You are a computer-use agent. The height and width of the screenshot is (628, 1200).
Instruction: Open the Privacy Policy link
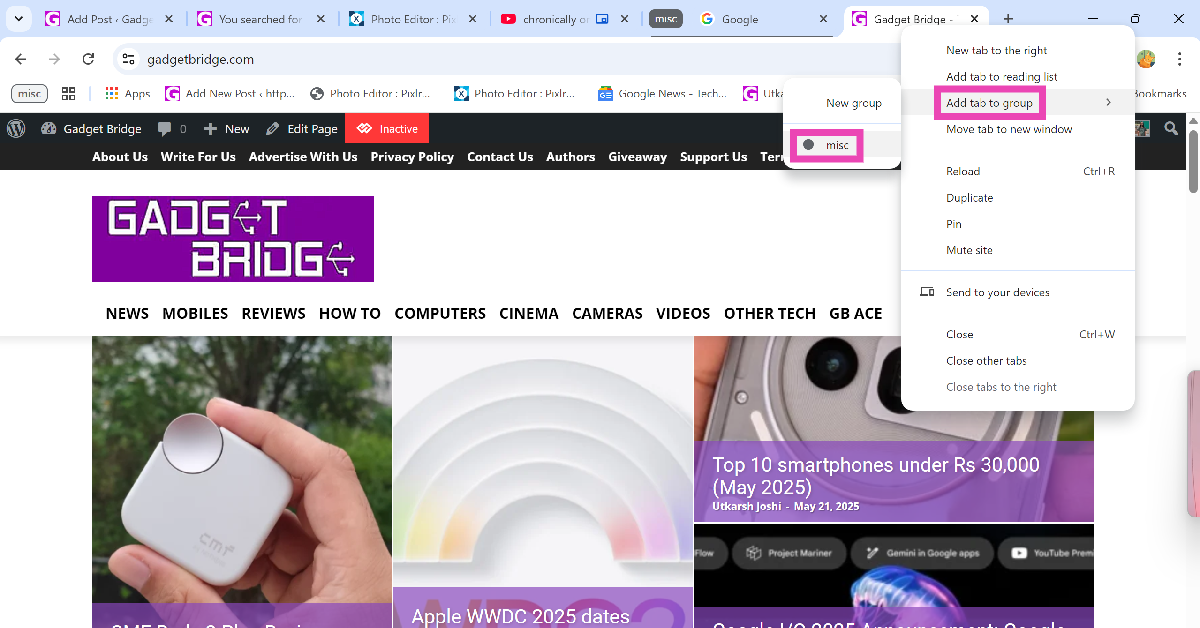[x=412, y=157]
